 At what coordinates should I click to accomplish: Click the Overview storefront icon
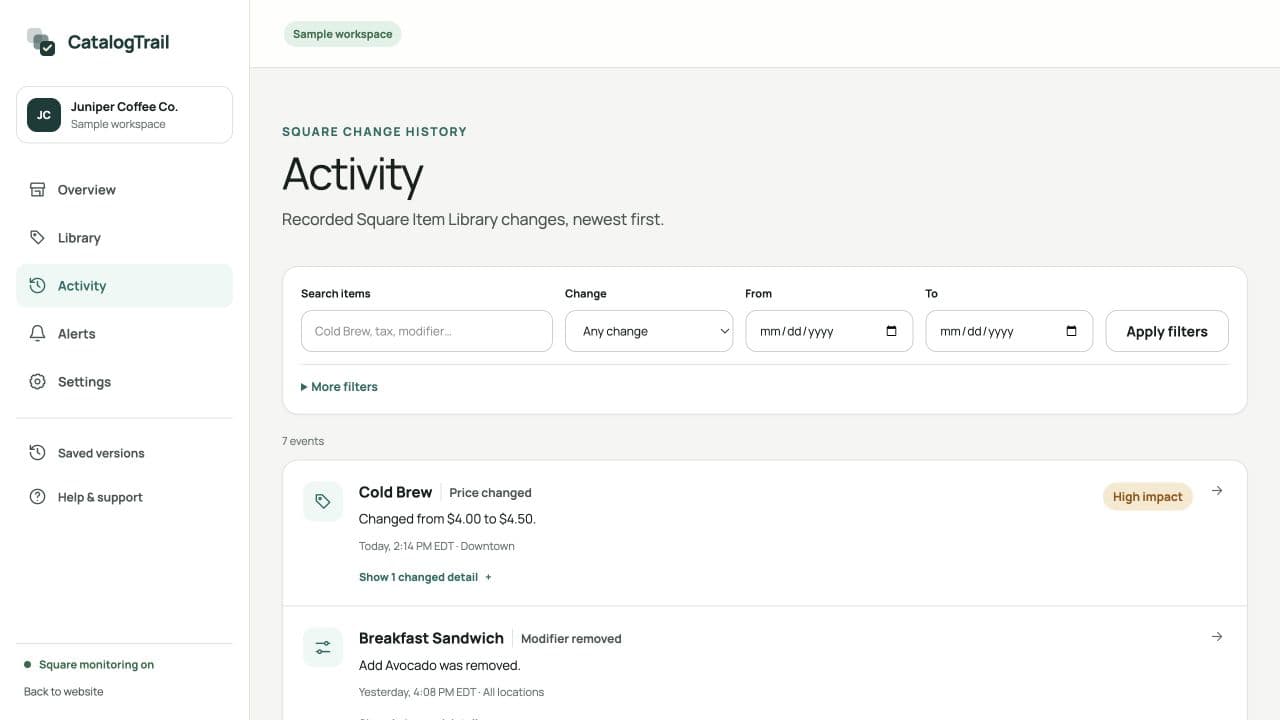click(37, 190)
